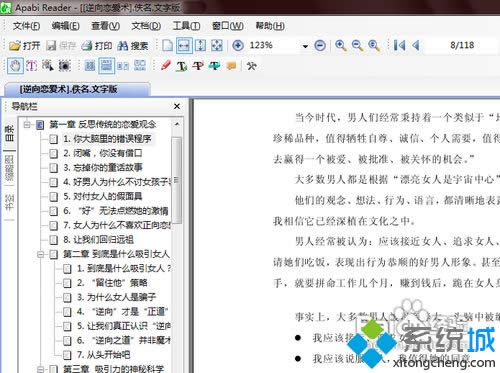Open the 查看(V) menu
The width and height of the screenshot is (500, 373).
[106, 26]
